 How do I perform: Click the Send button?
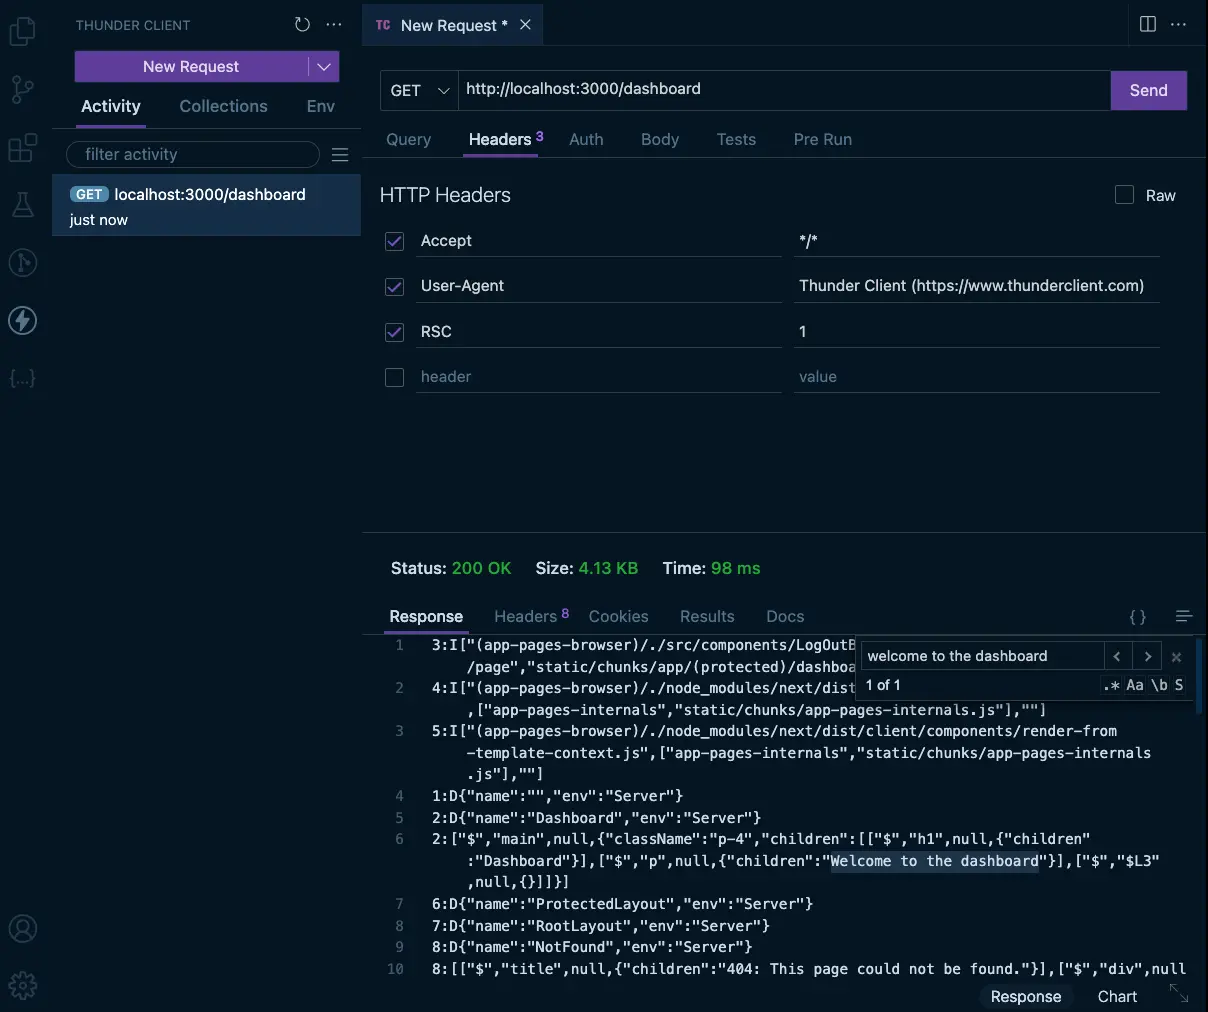click(x=1148, y=90)
